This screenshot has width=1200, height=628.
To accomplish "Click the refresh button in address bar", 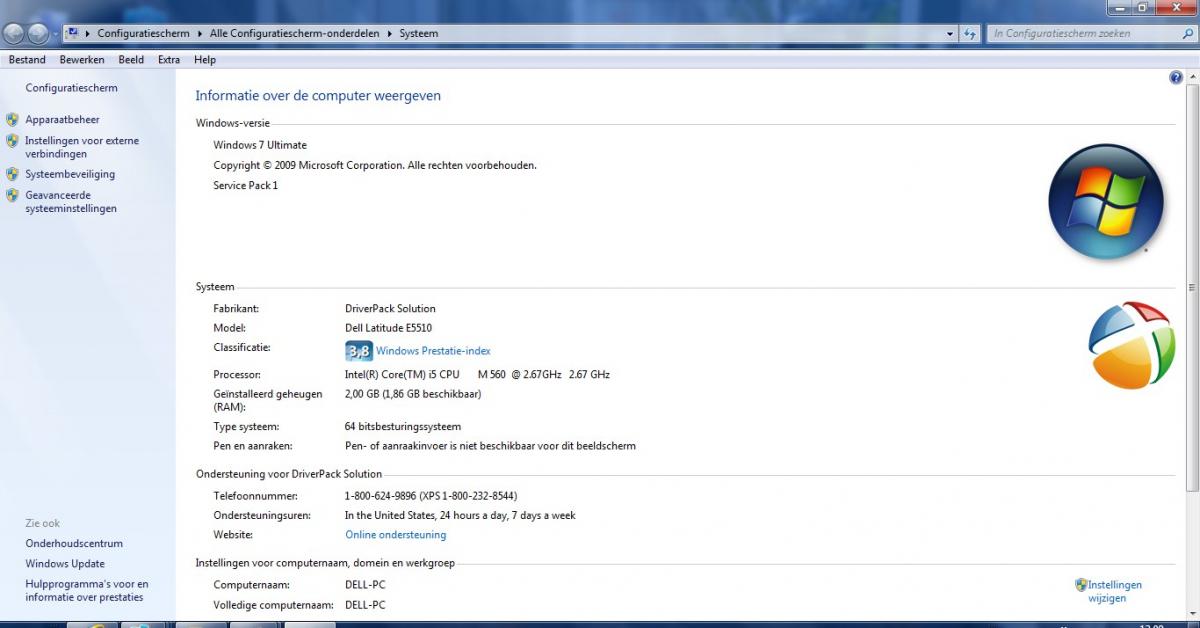I will point(970,33).
